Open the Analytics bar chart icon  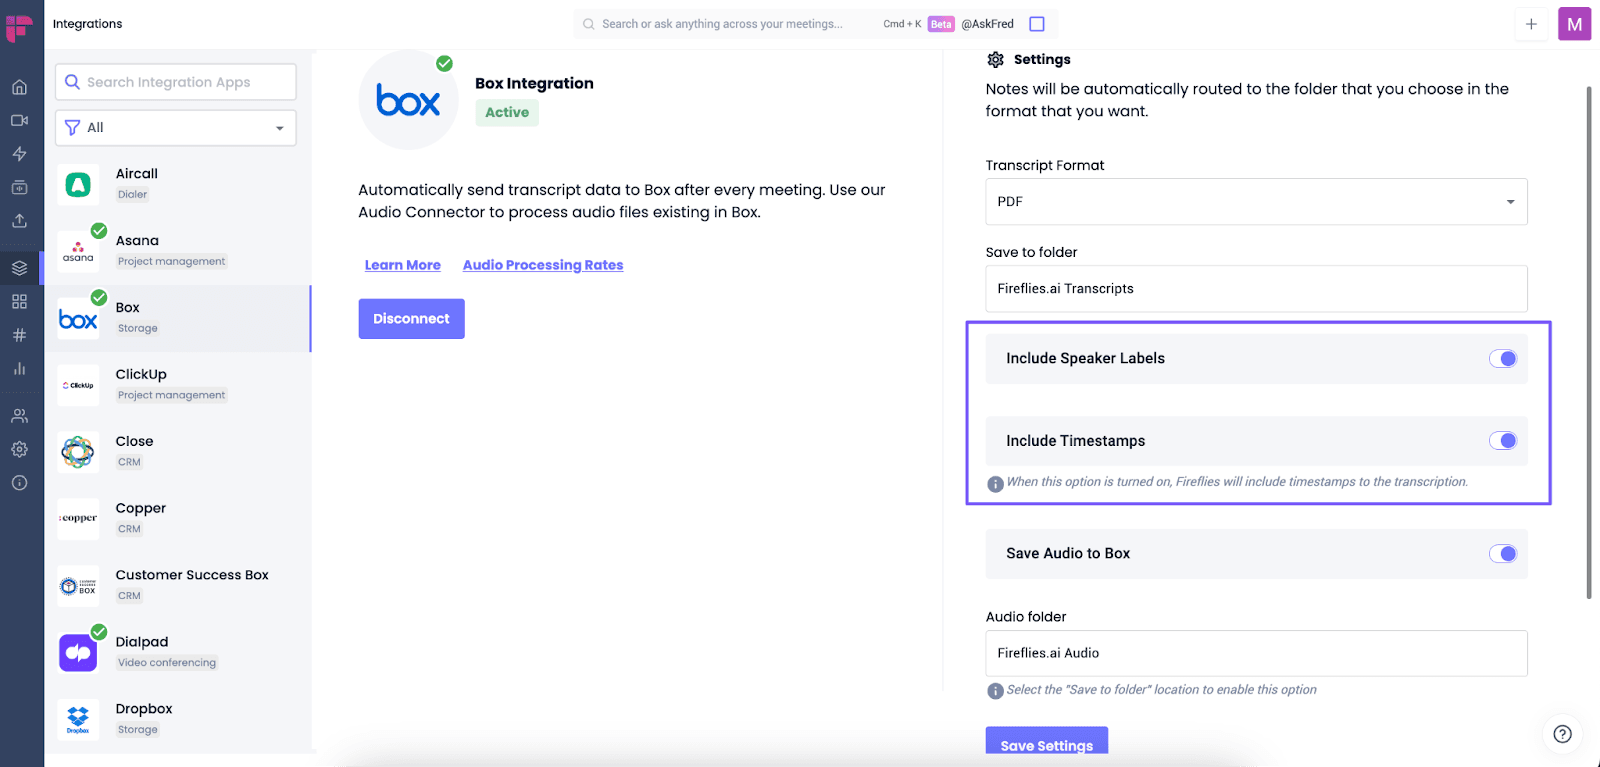tap(19, 368)
